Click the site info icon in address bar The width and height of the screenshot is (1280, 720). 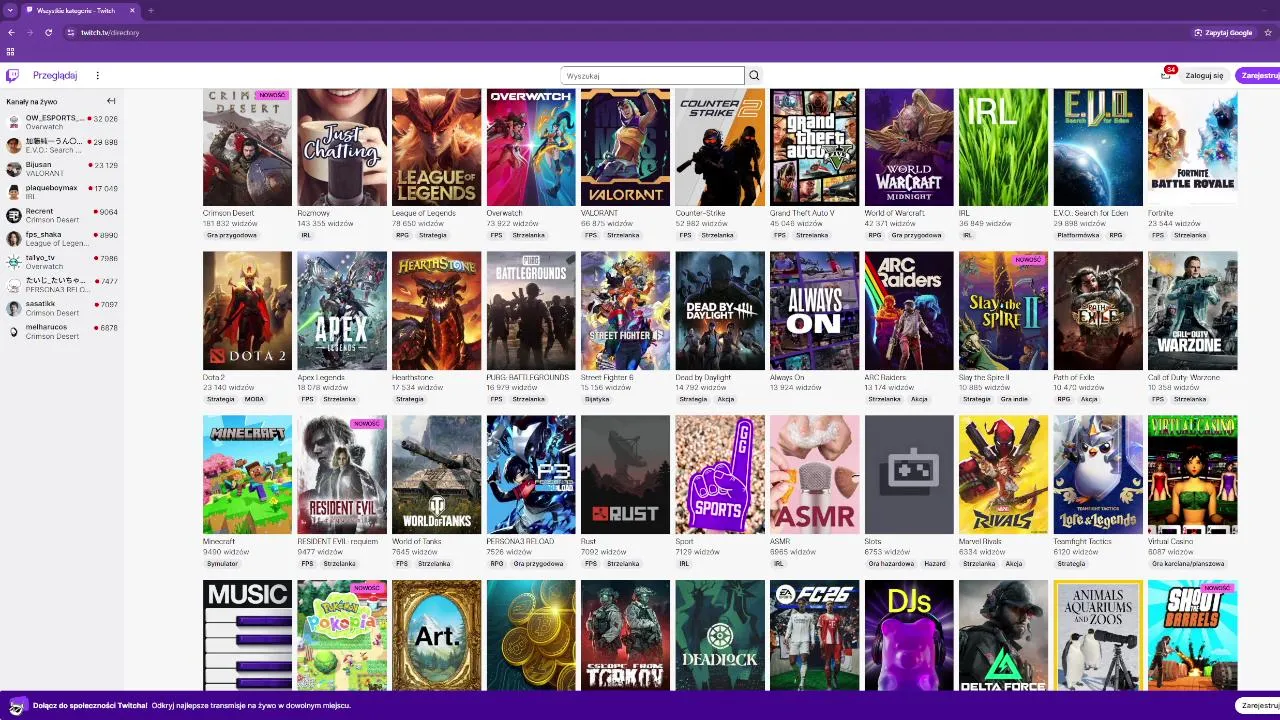(x=70, y=32)
